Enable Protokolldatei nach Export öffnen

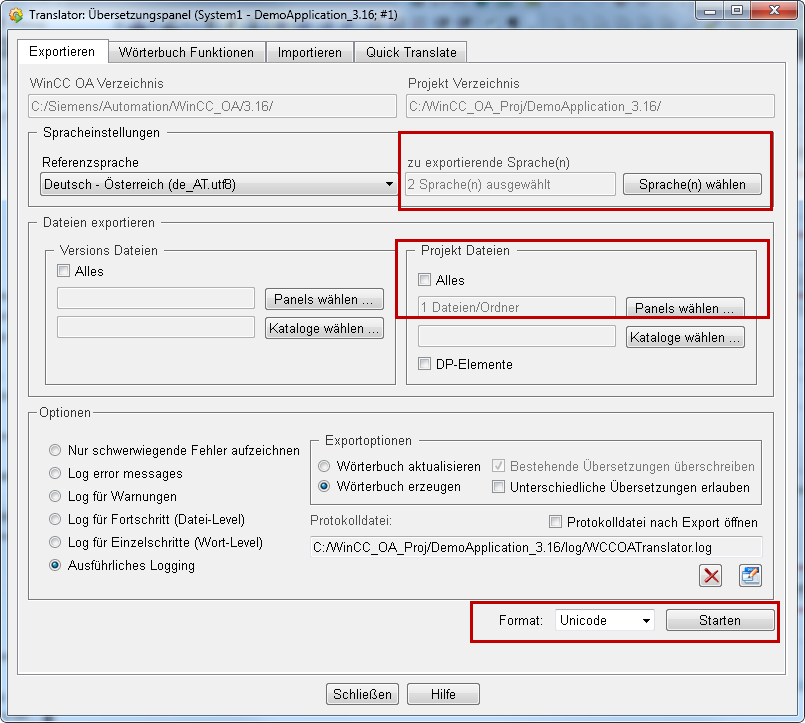pyautogui.click(x=555, y=522)
